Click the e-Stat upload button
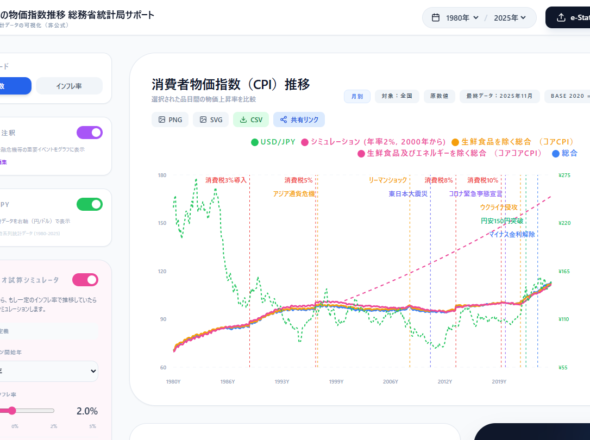 (x=568, y=18)
